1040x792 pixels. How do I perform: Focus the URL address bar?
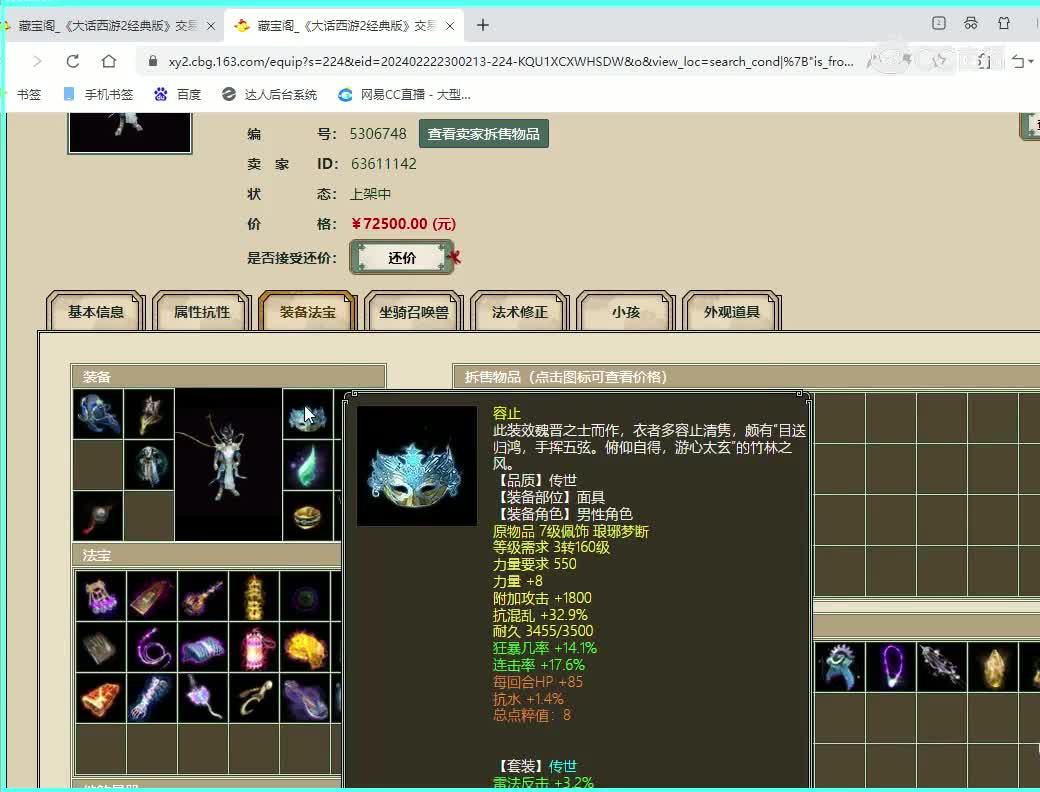[x=511, y=62]
